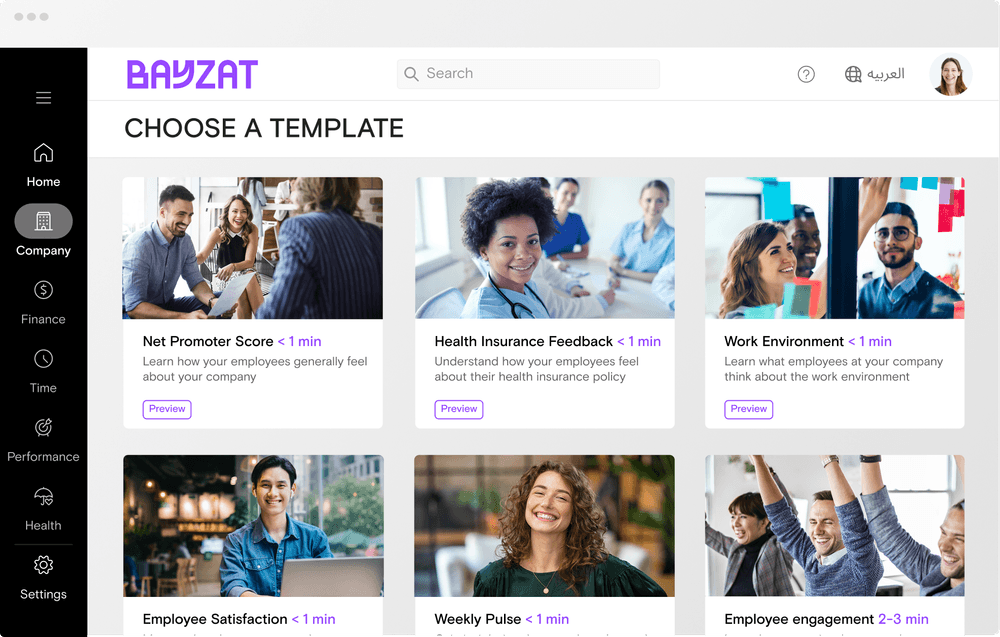Click the help question mark icon
This screenshot has height=637, width=1000.
[x=806, y=75]
